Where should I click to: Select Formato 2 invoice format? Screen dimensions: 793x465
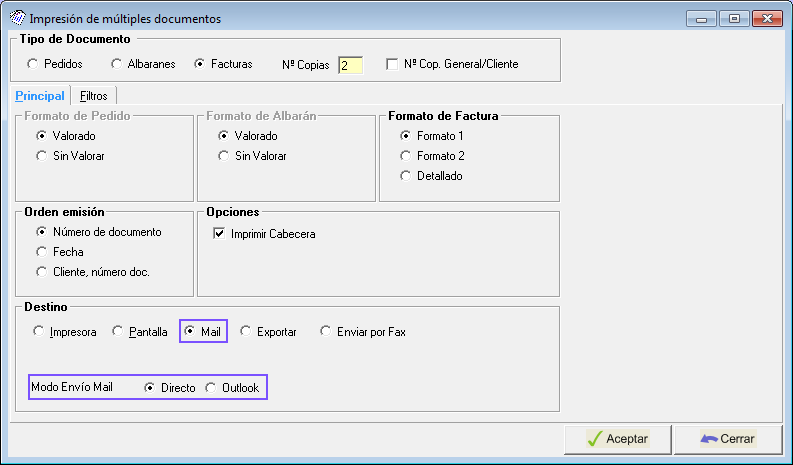[405, 156]
